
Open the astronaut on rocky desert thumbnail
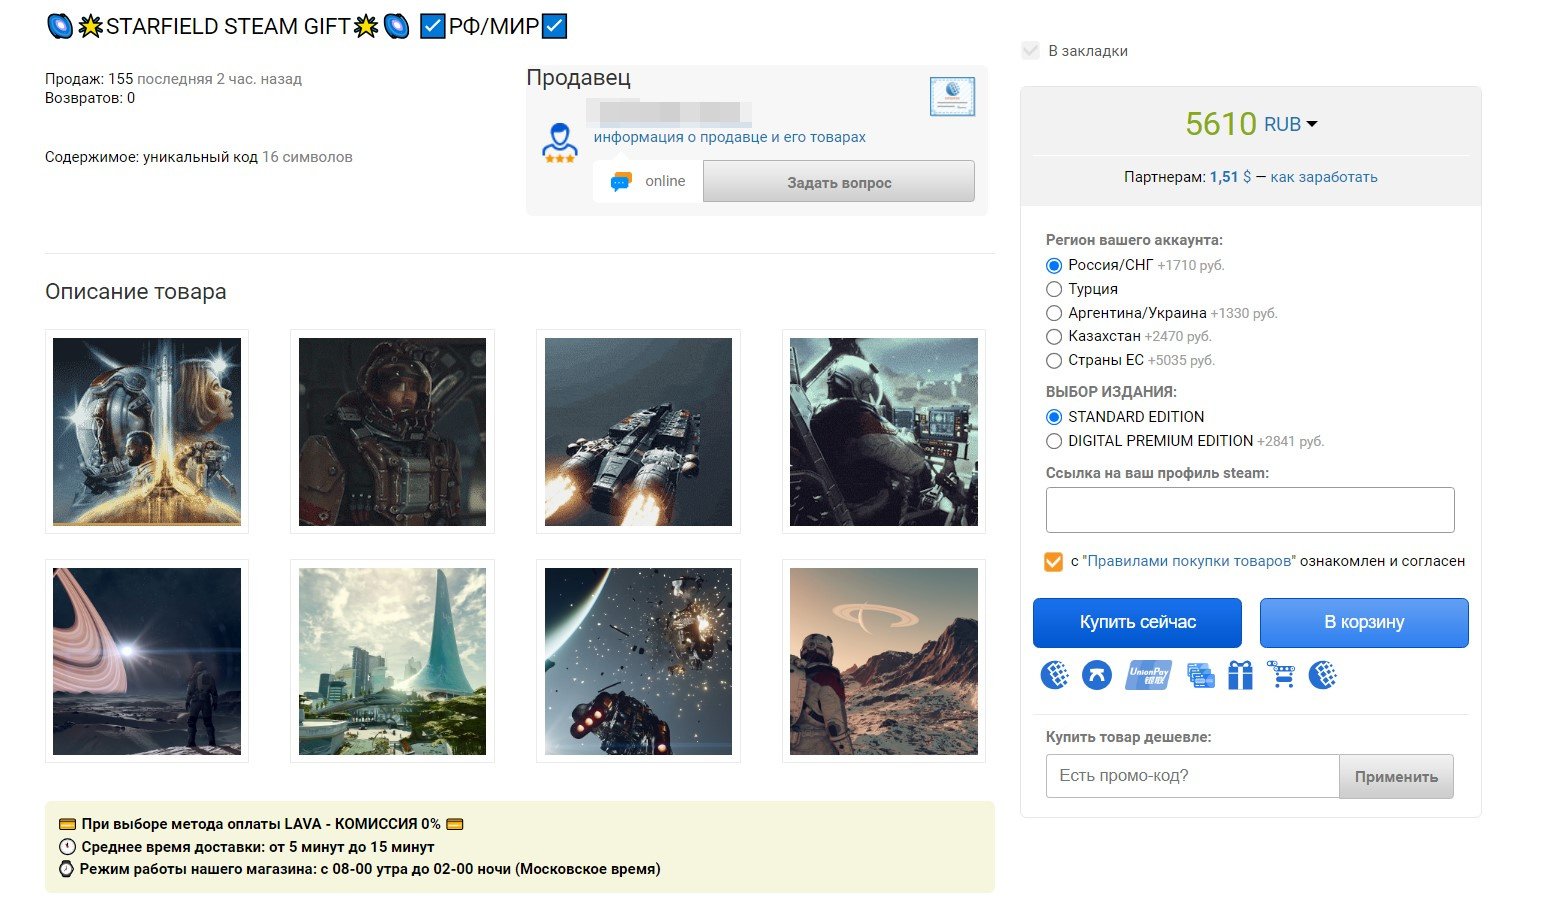pos(884,661)
